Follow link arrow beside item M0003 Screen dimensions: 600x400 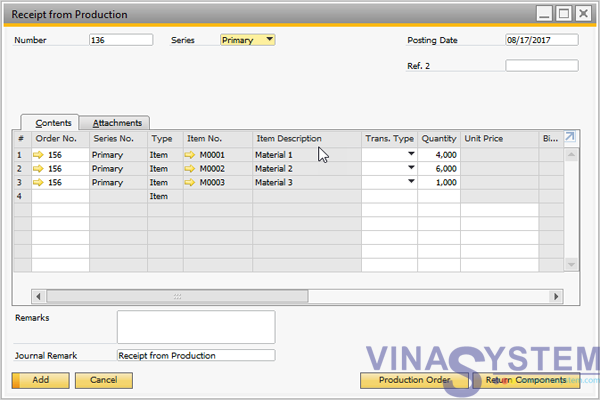click(190, 183)
